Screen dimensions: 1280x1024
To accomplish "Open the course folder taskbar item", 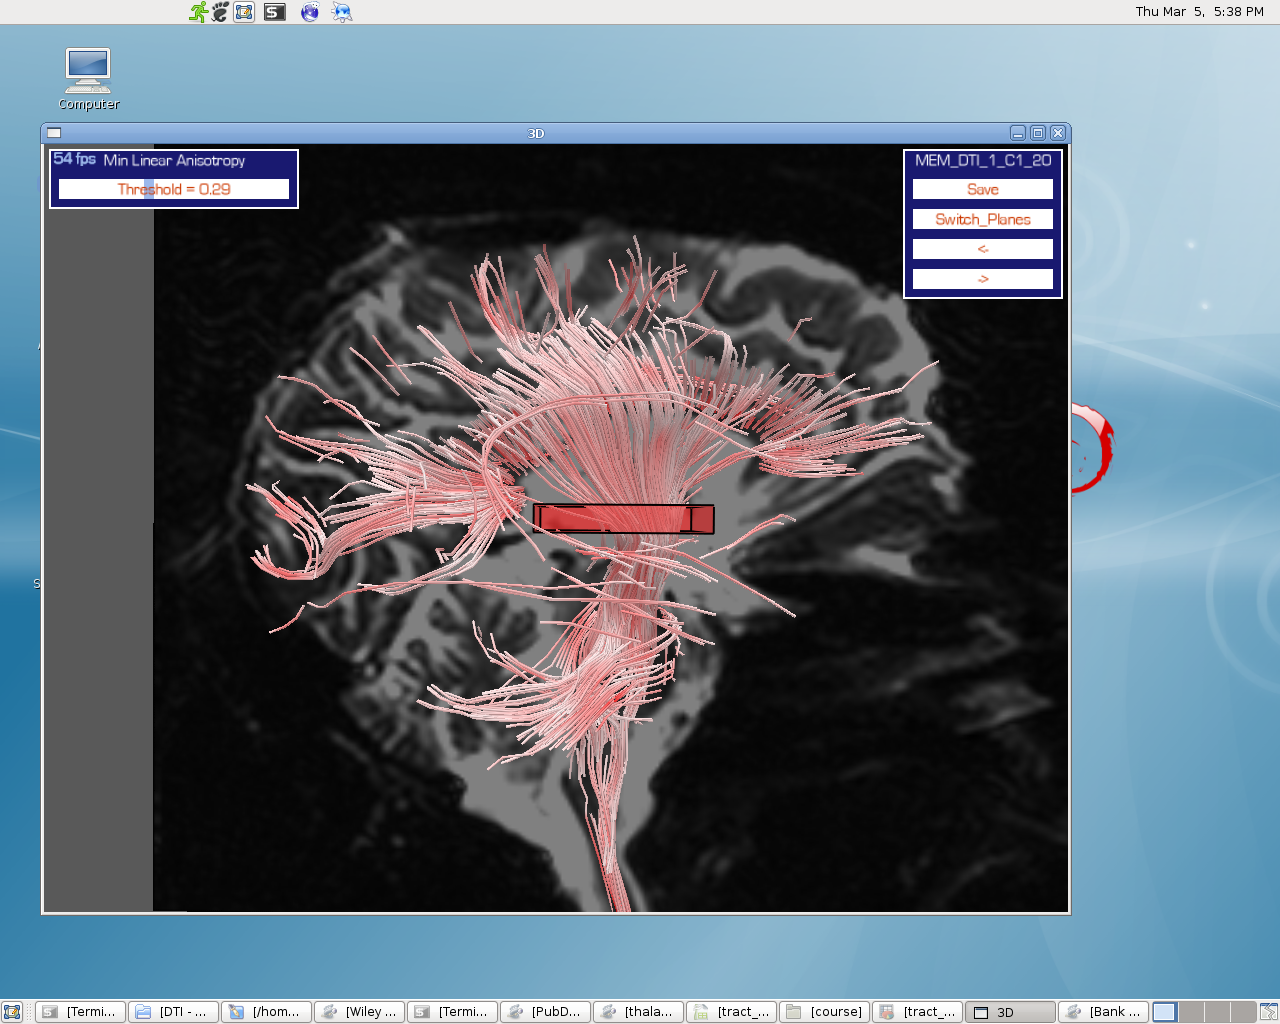I will coord(824,1012).
